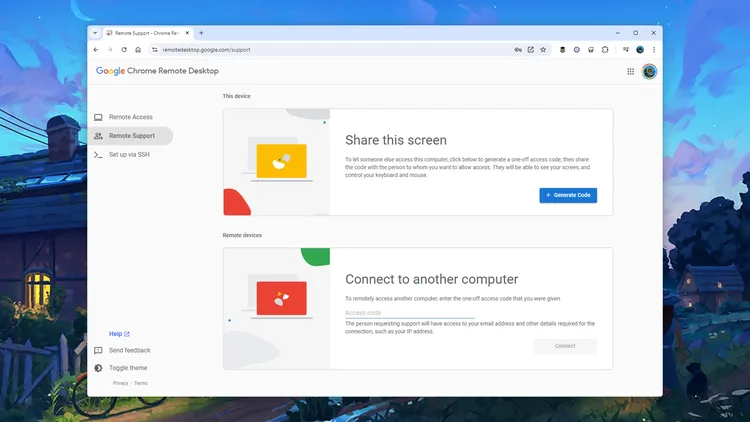Expand the tab search dropdown arrow
The image size is (750, 422).
[x=95, y=32]
